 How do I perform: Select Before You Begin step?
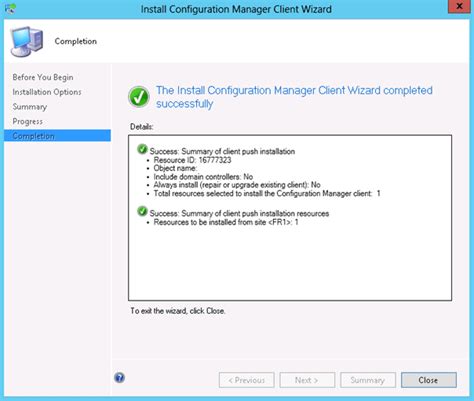[43, 77]
